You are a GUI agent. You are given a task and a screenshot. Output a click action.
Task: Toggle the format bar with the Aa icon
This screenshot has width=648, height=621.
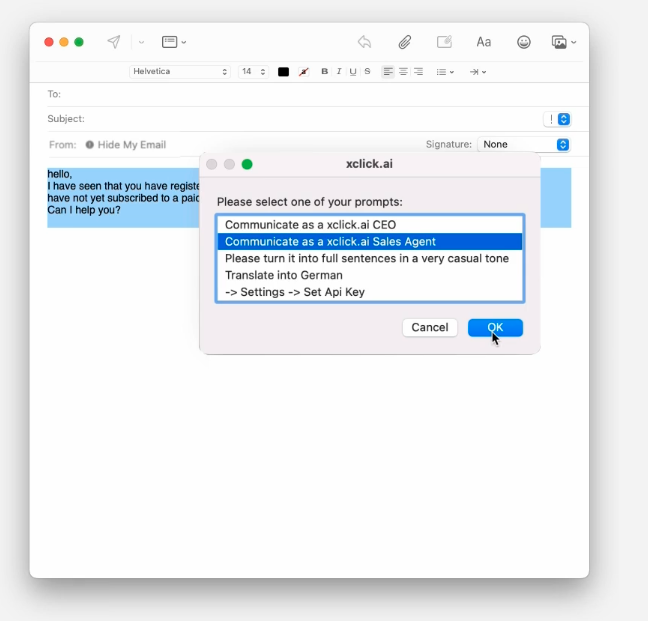tap(484, 42)
